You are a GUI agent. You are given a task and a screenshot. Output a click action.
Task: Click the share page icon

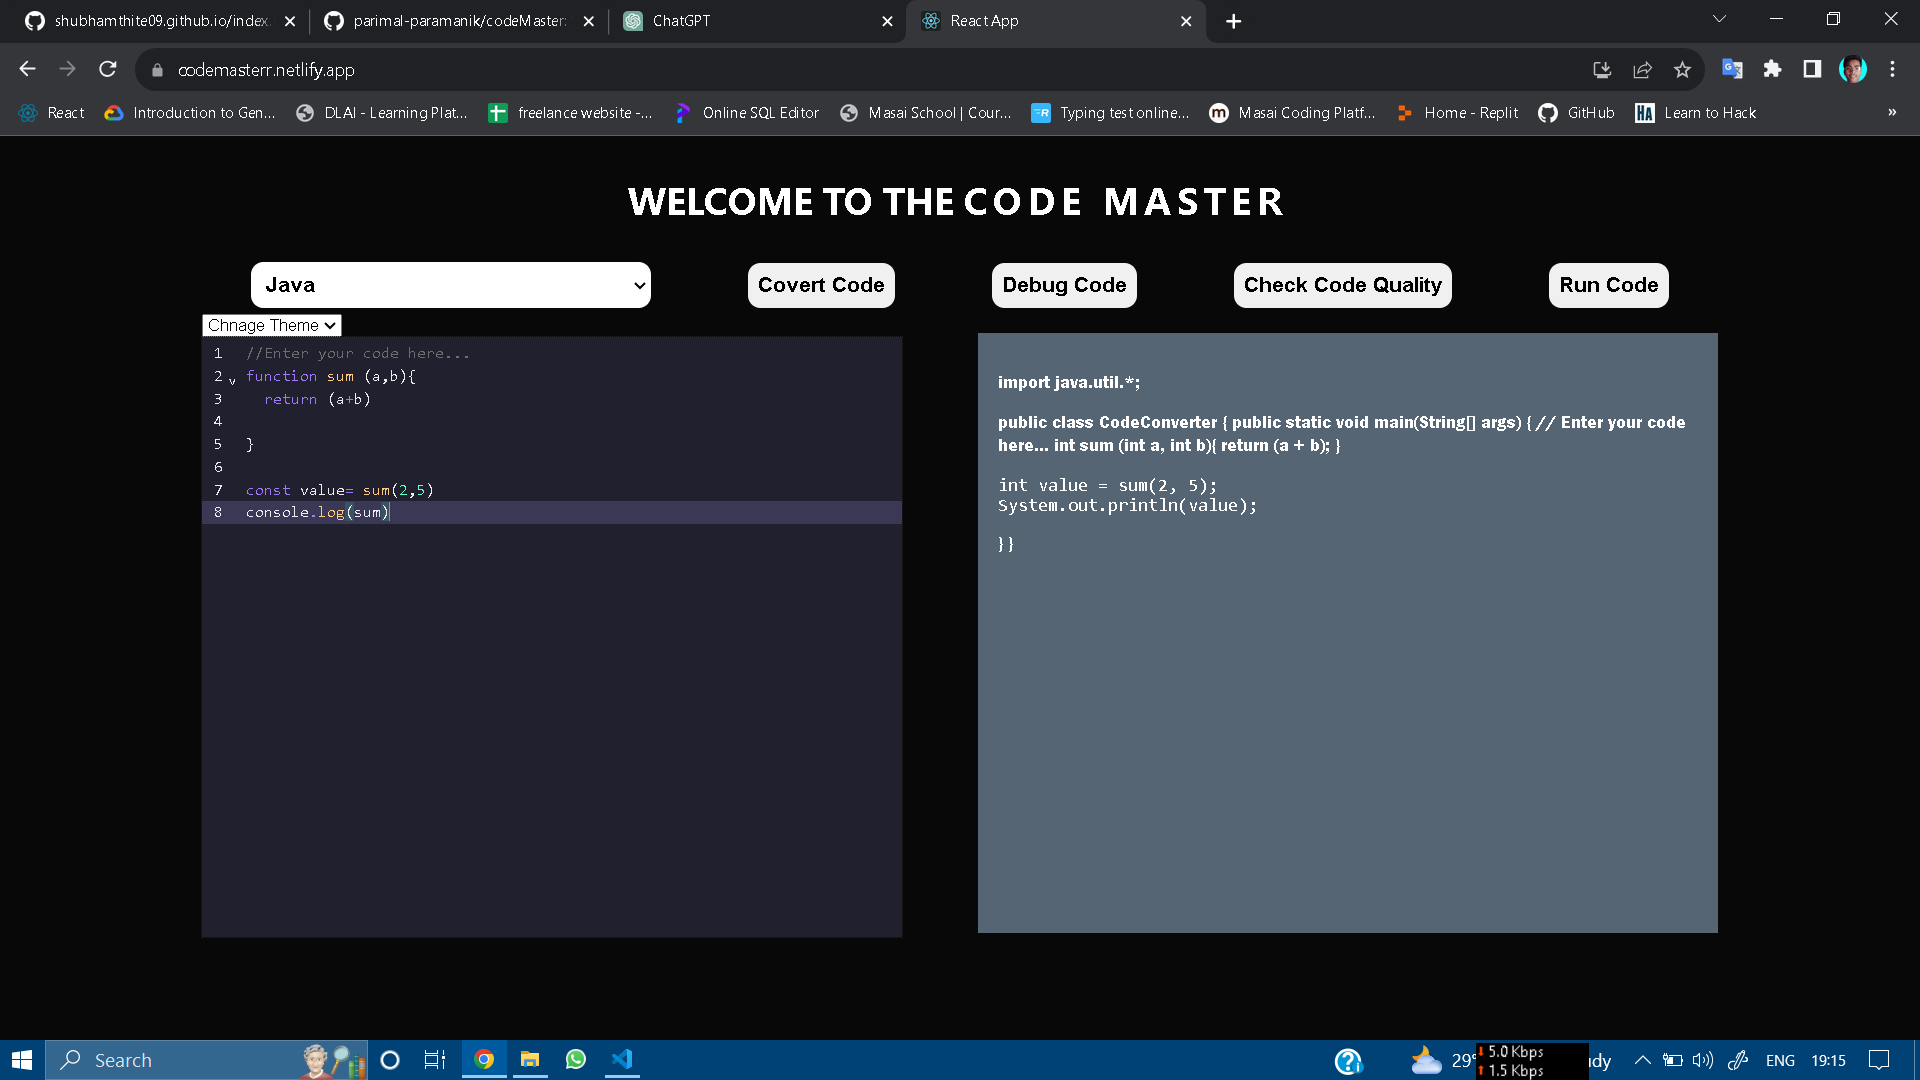point(1642,69)
